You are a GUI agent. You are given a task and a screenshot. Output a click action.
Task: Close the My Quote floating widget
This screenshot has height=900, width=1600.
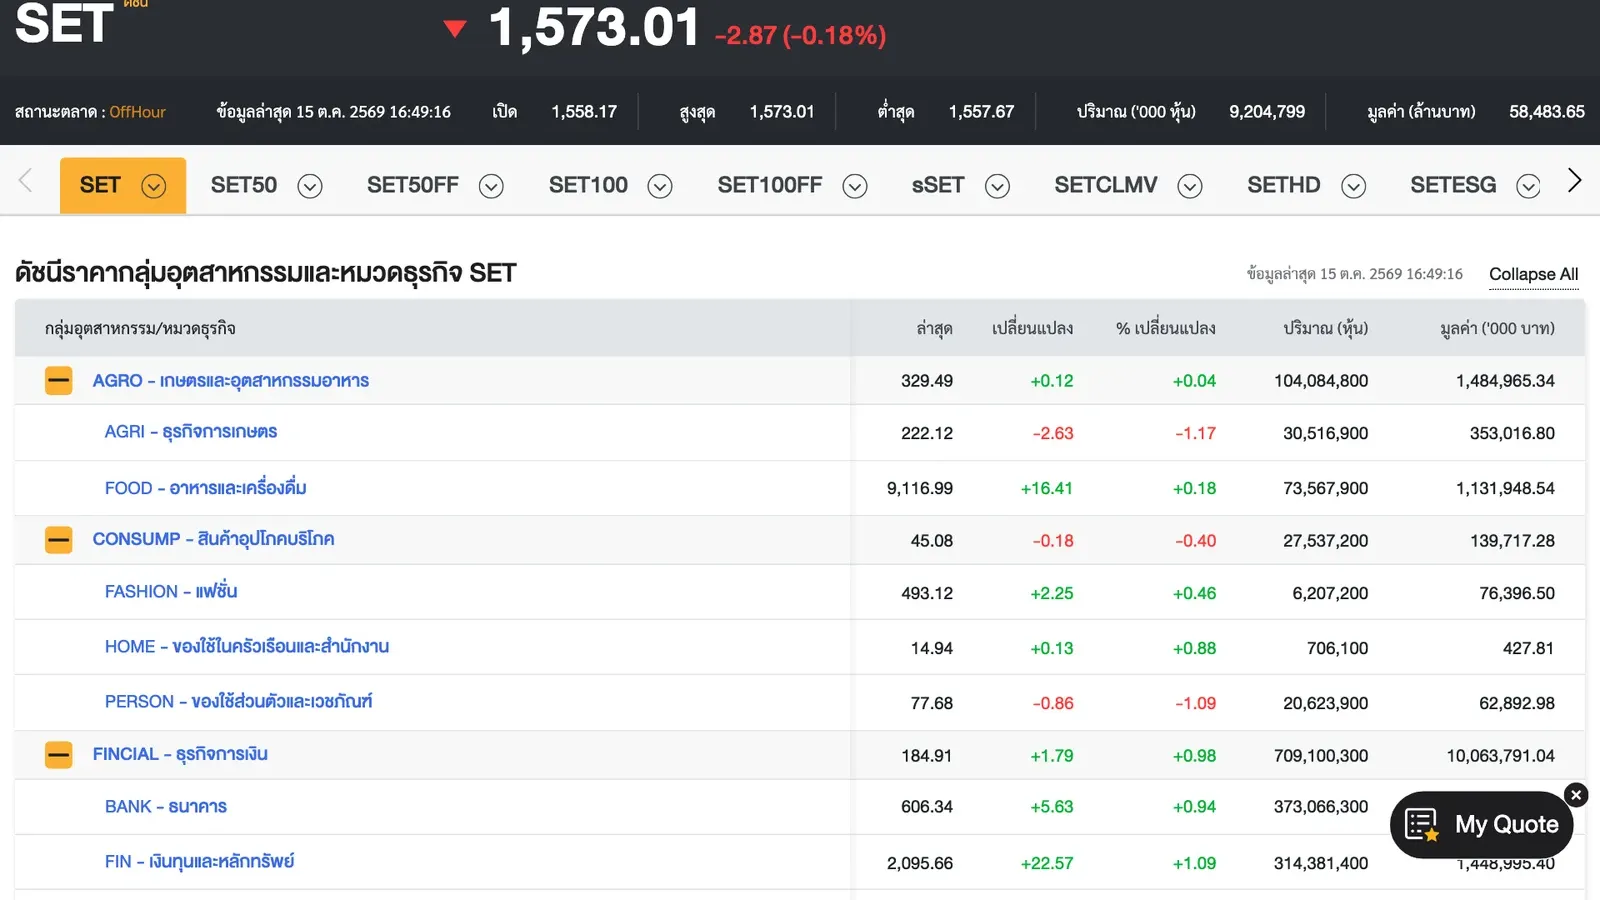(x=1576, y=795)
